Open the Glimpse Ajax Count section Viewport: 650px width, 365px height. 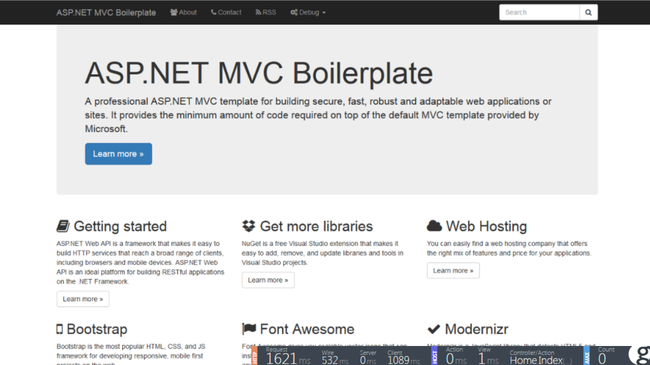(606, 356)
